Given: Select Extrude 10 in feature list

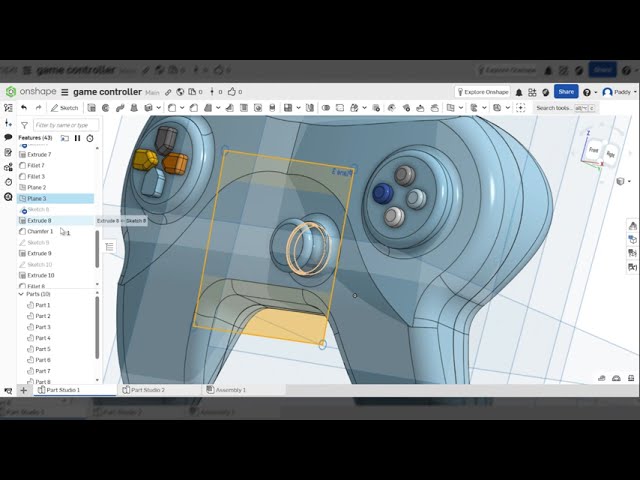Looking at the screenshot, I should [56, 276].
